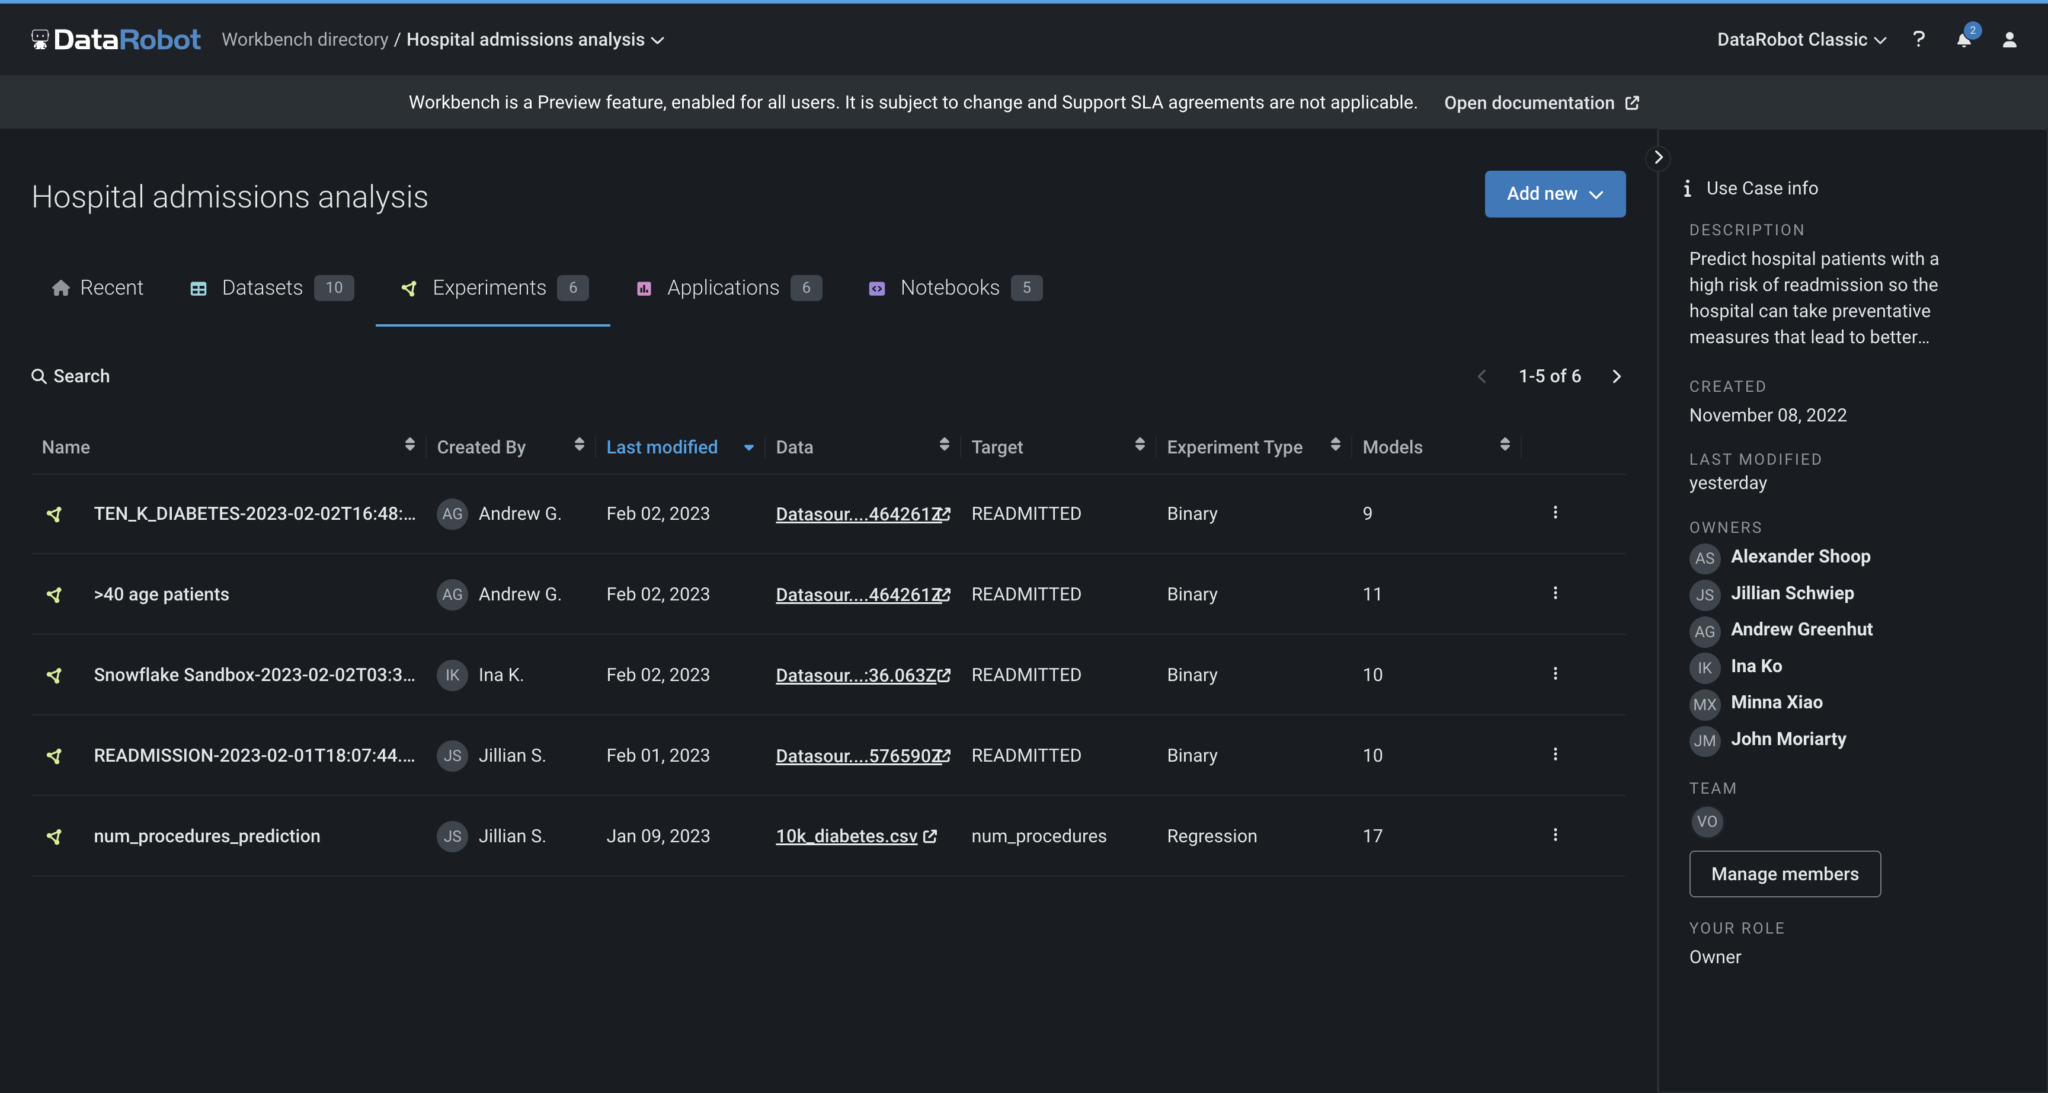This screenshot has width=2048, height=1093.
Task: Sort by Data column arrows
Action: tap(944, 445)
